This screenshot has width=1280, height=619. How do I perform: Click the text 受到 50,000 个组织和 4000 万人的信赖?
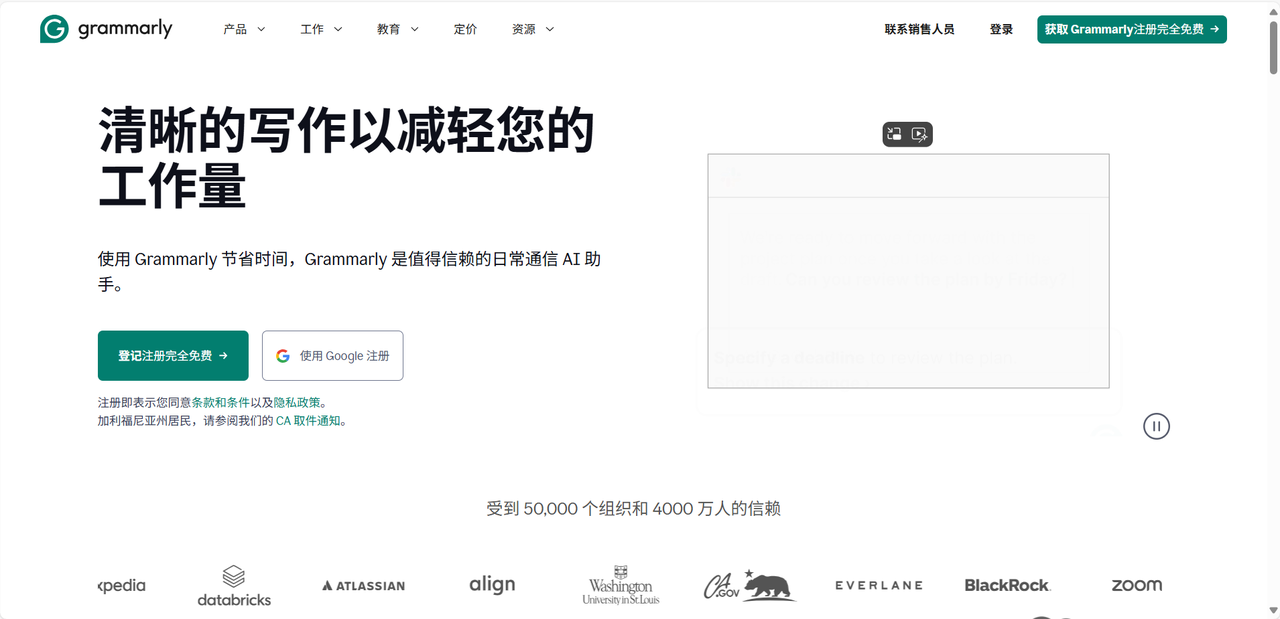point(634,508)
